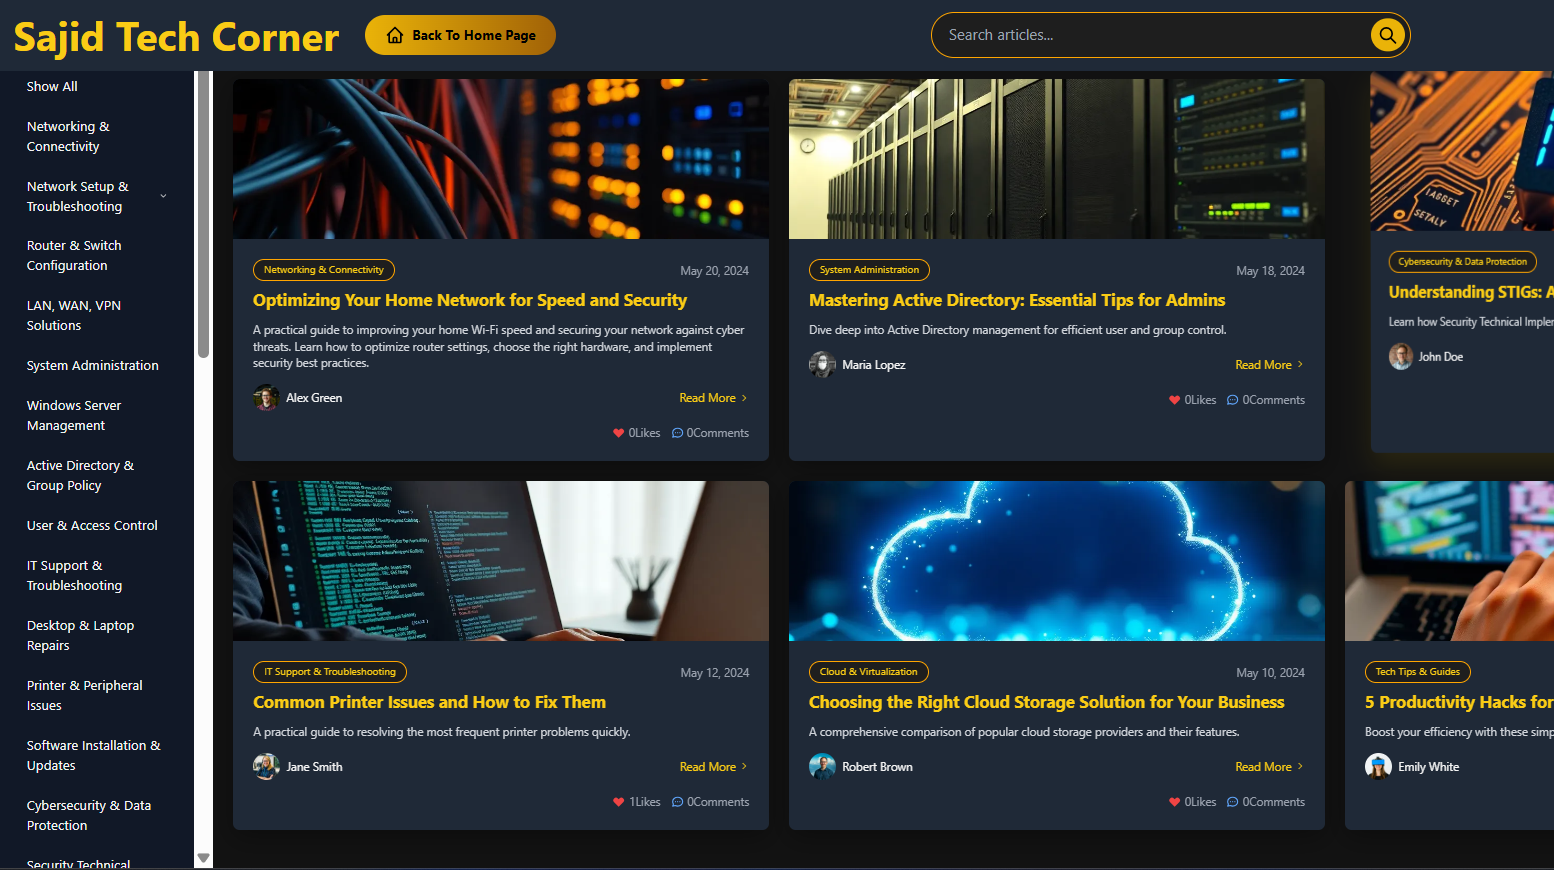Click the heart icon on Active Directory article
Screen dimensions: 1554x870
click(x=1174, y=400)
